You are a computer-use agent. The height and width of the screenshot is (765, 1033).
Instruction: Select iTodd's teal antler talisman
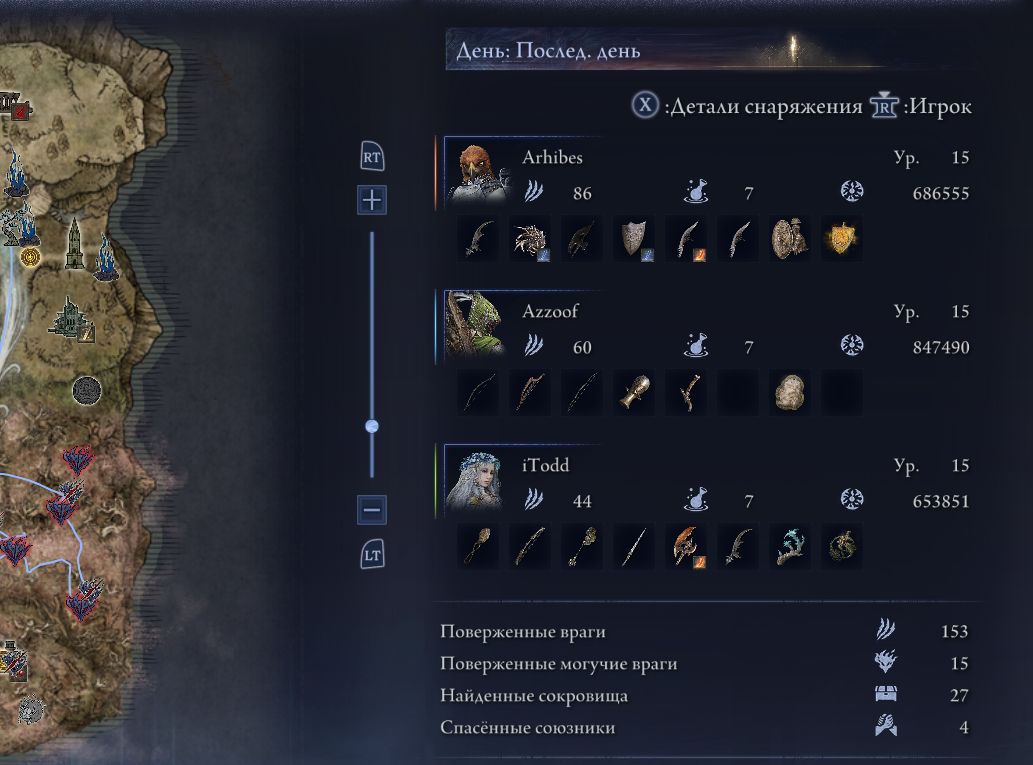[x=789, y=547]
